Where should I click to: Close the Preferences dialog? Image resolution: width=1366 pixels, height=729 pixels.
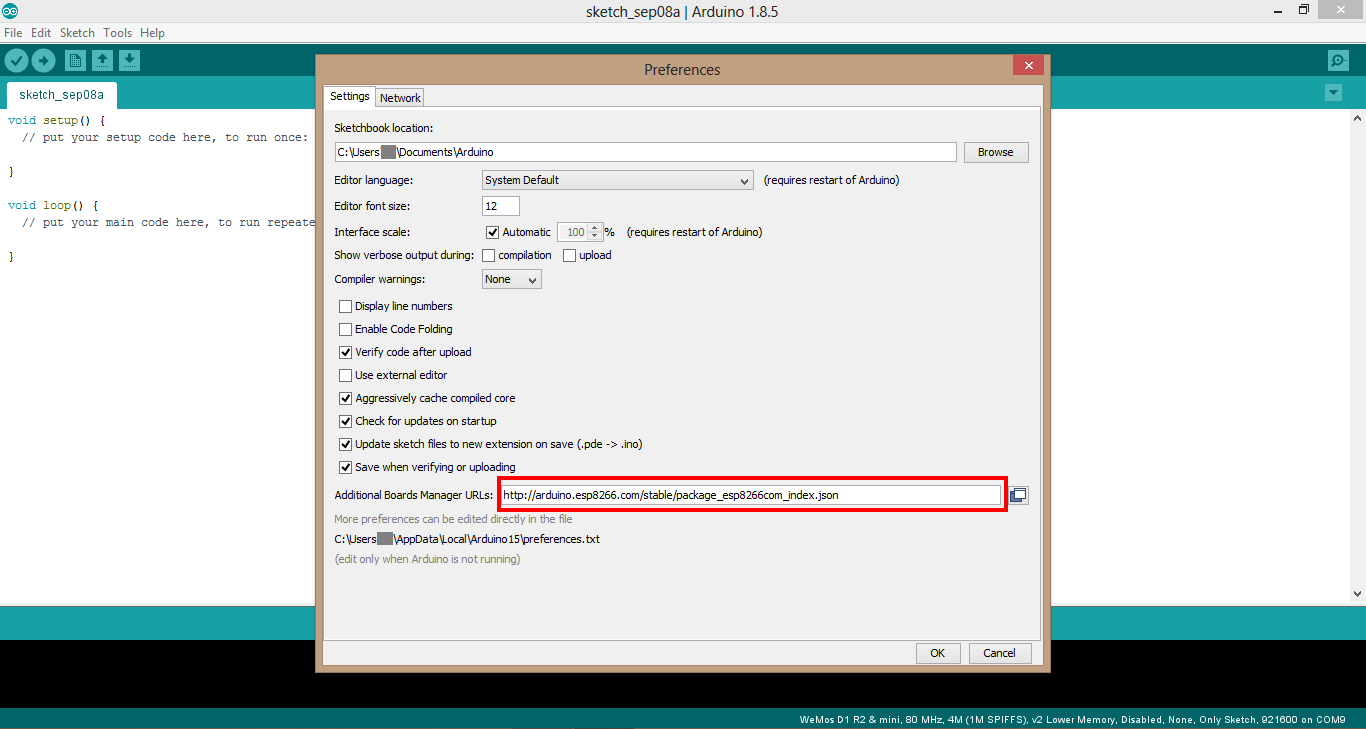click(x=1028, y=66)
